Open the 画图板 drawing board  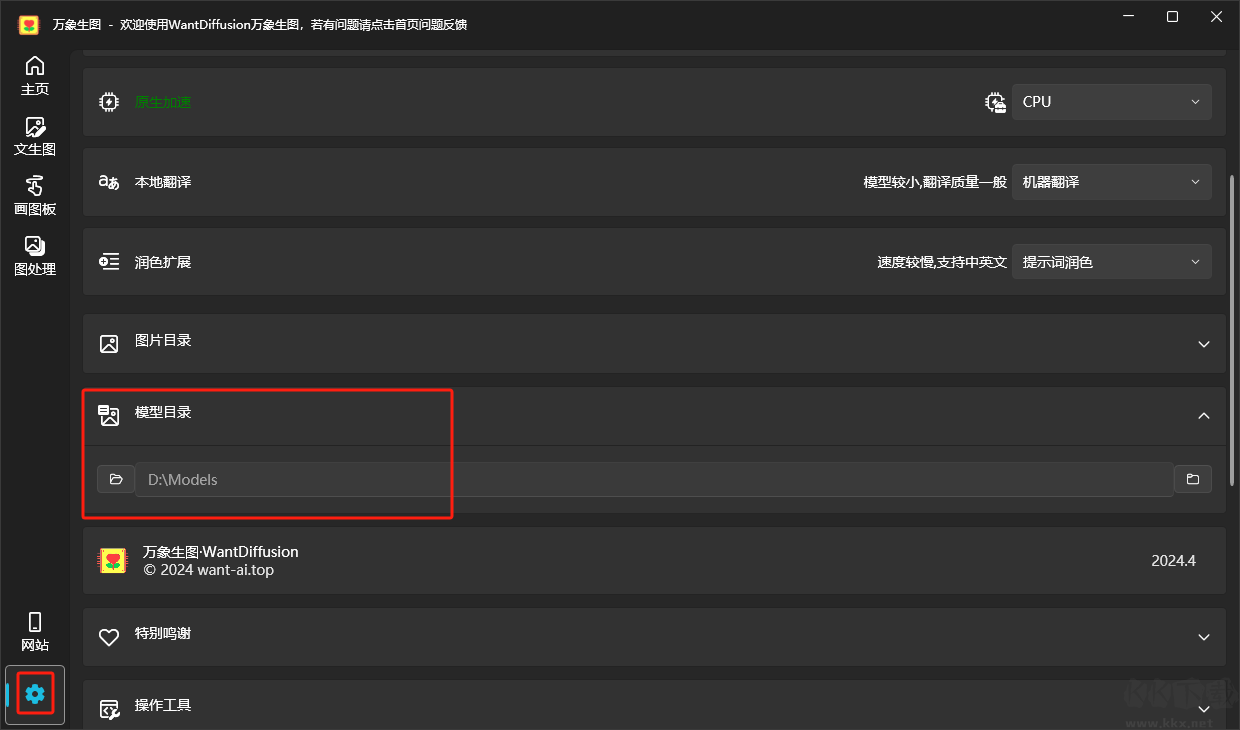[35, 196]
